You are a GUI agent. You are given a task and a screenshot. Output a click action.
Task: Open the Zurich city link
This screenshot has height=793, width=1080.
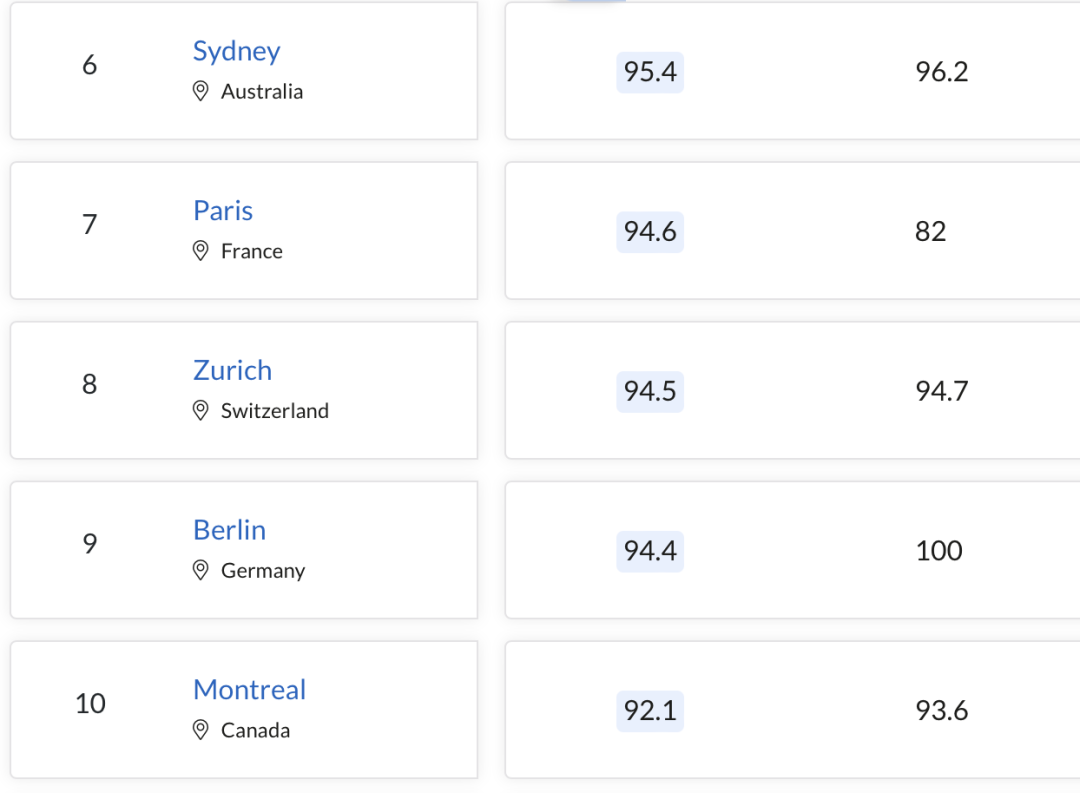[232, 371]
